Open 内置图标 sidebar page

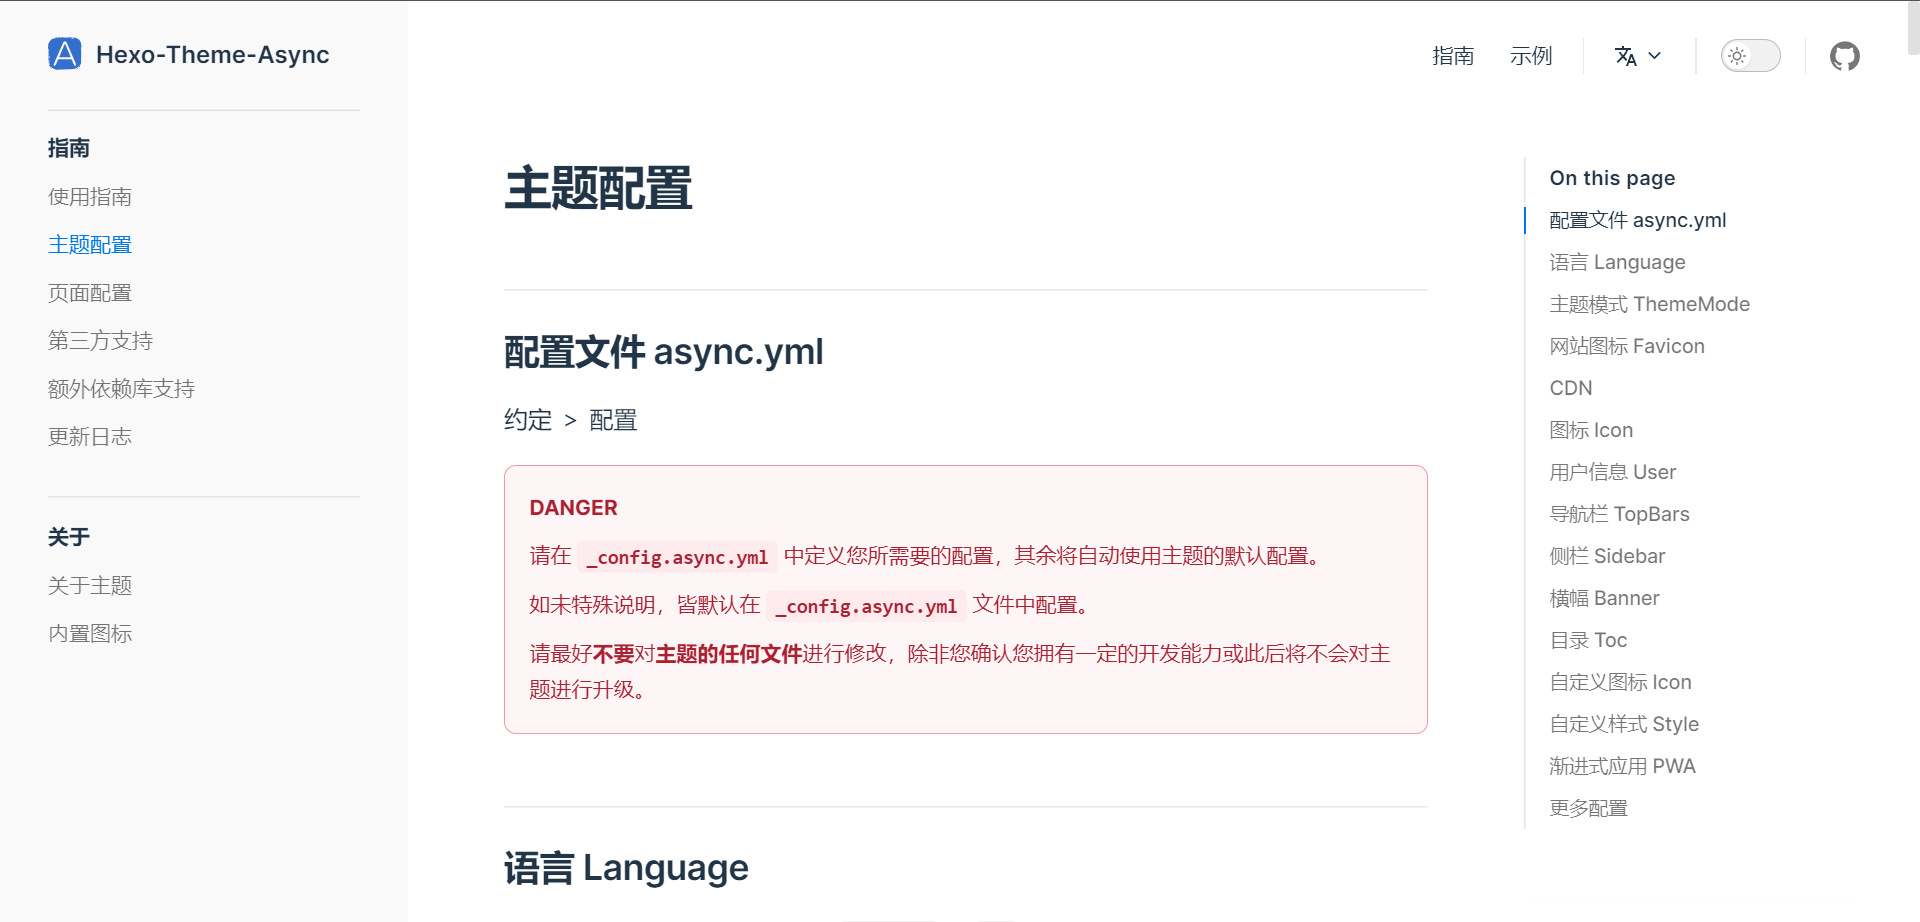point(90,634)
